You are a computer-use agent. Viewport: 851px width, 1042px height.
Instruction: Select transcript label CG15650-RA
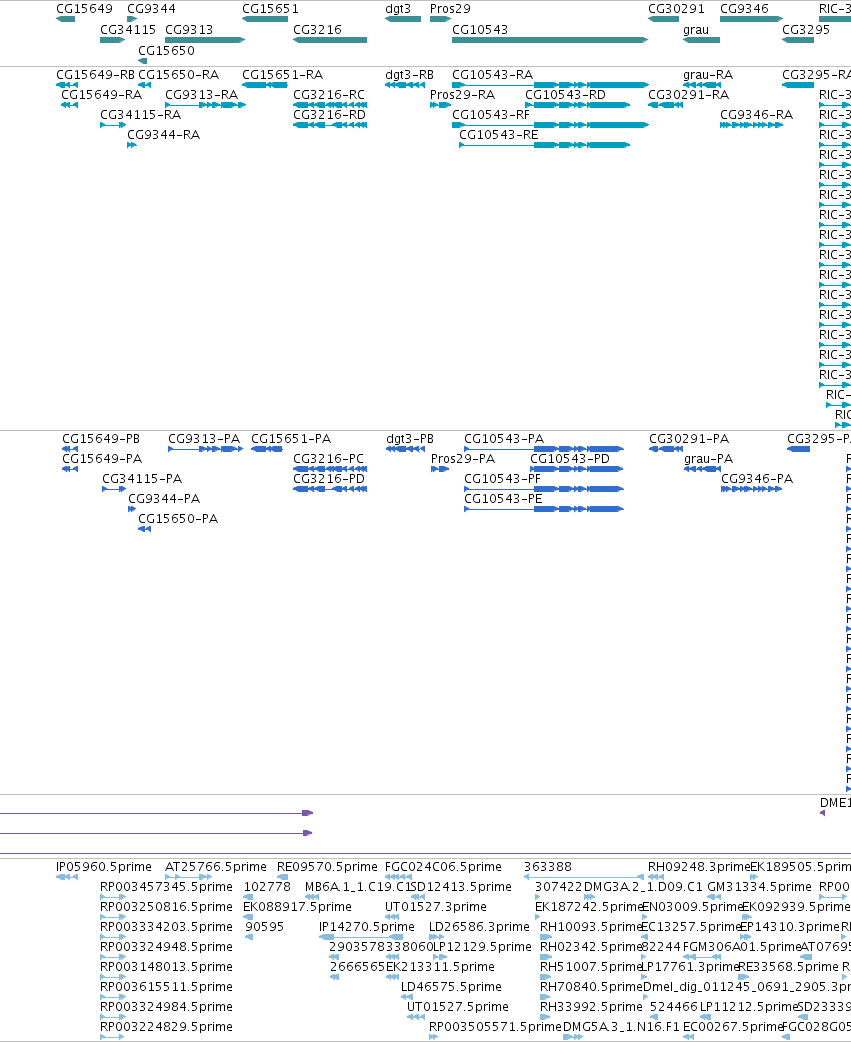coord(179,75)
